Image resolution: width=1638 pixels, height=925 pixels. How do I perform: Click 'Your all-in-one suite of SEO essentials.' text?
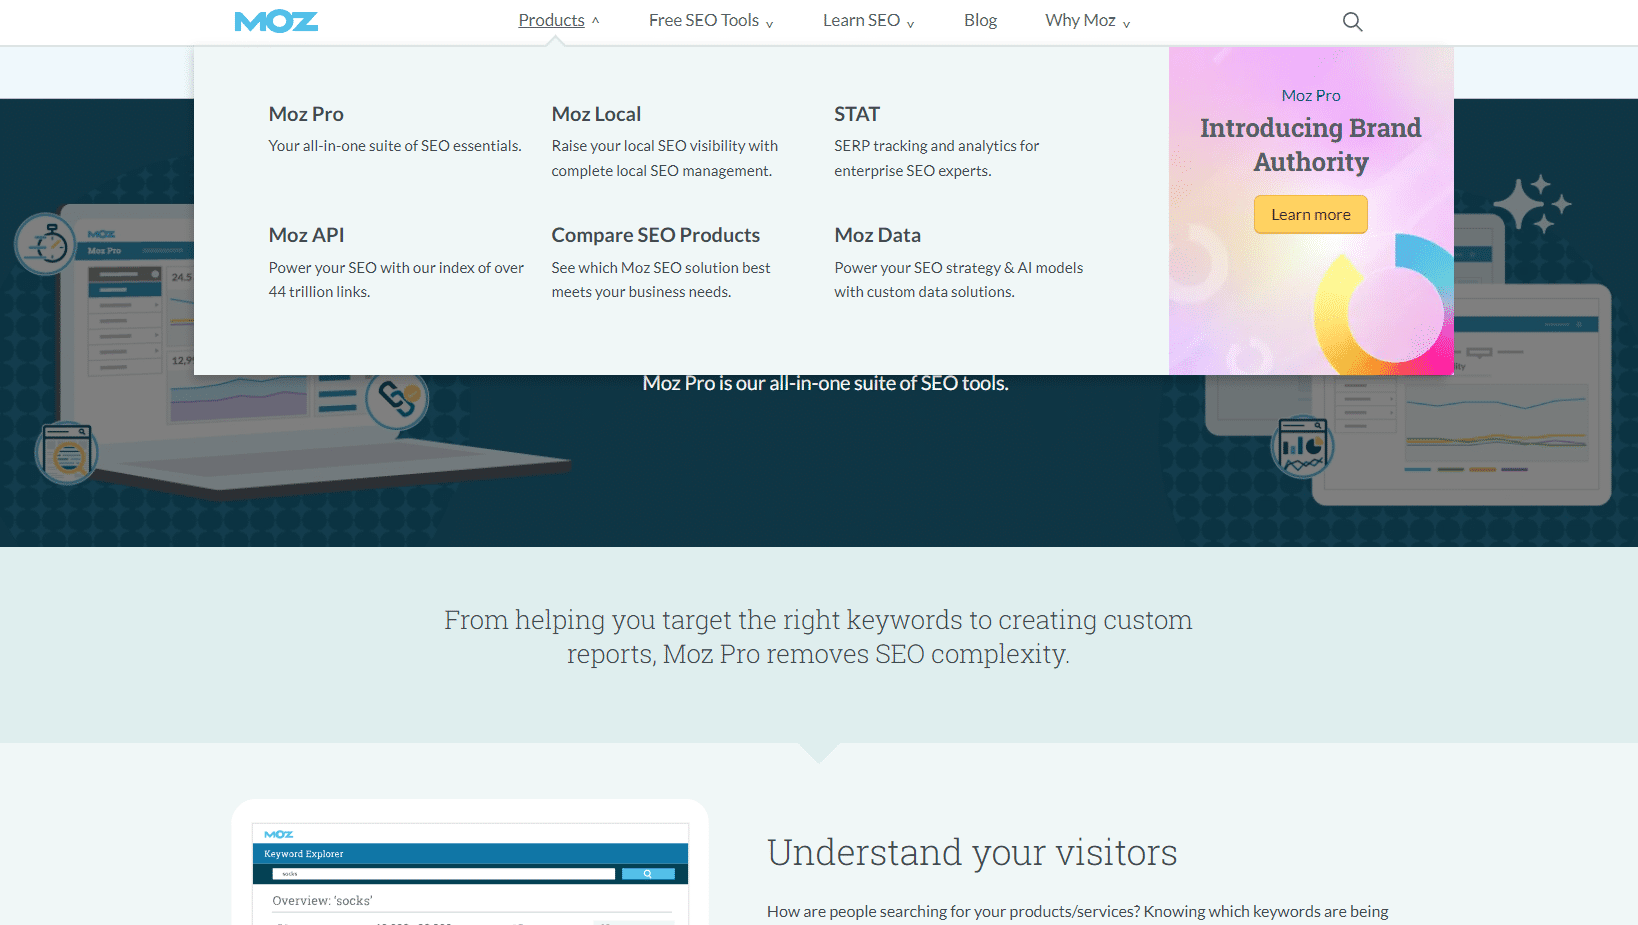coord(395,146)
